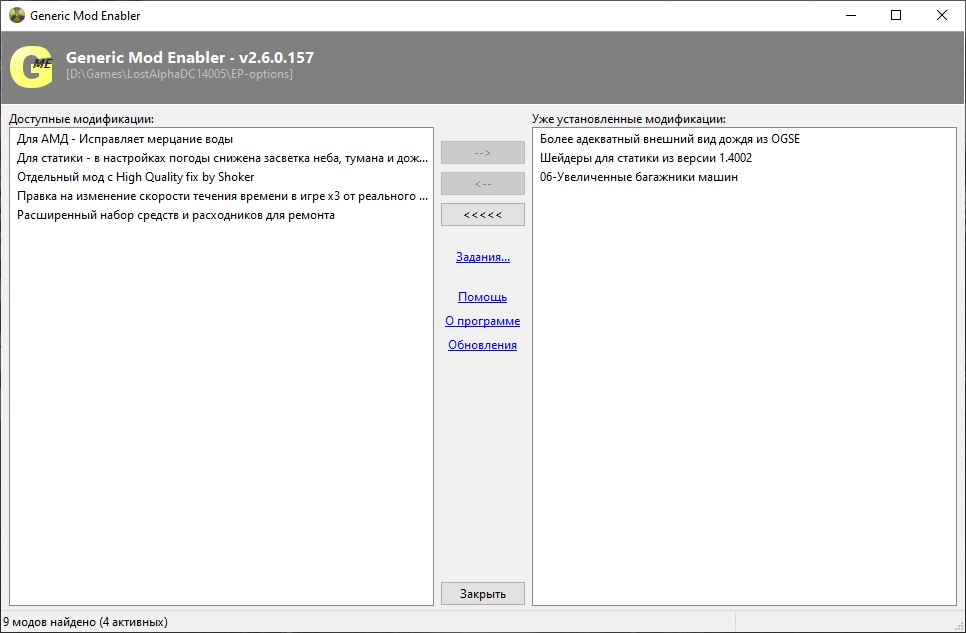Select mod 'Правка на изменение скорости течения времени'
This screenshot has height=633, width=966.
tap(222, 197)
